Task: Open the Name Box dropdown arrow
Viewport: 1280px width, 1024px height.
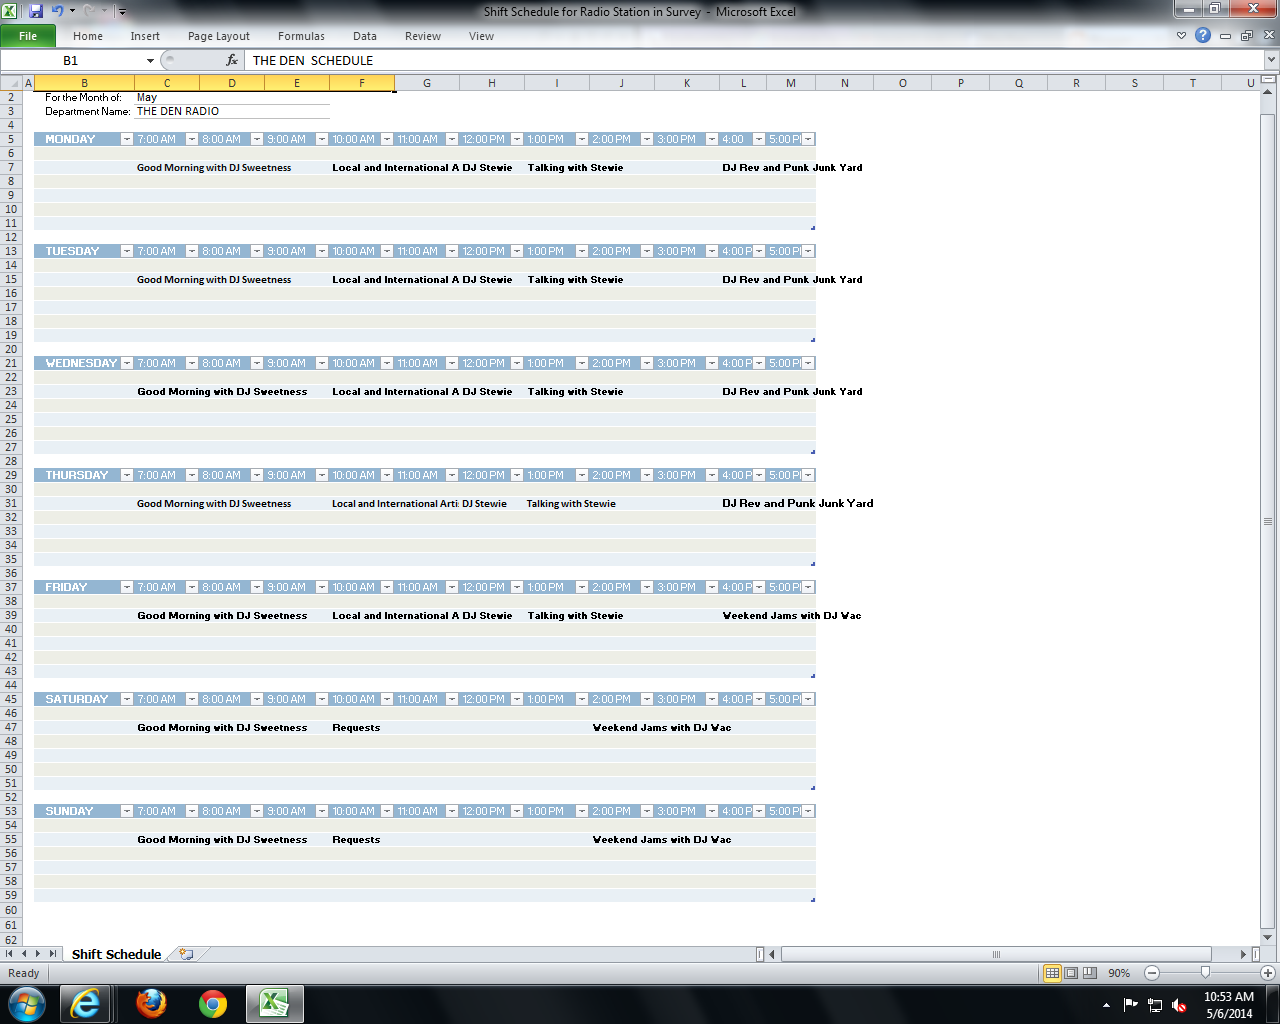Action: (x=150, y=61)
